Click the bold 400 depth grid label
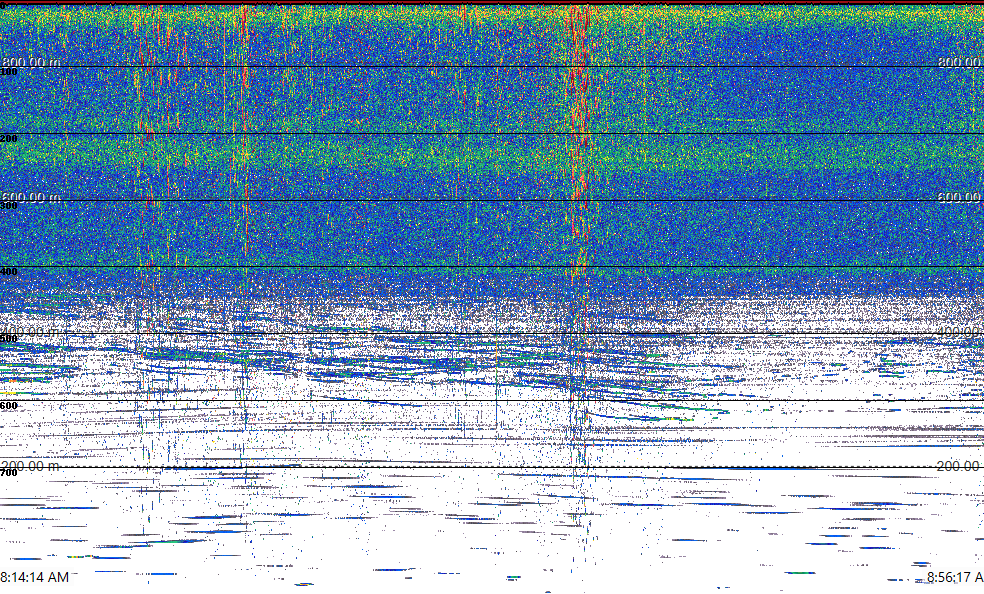 [9, 272]
